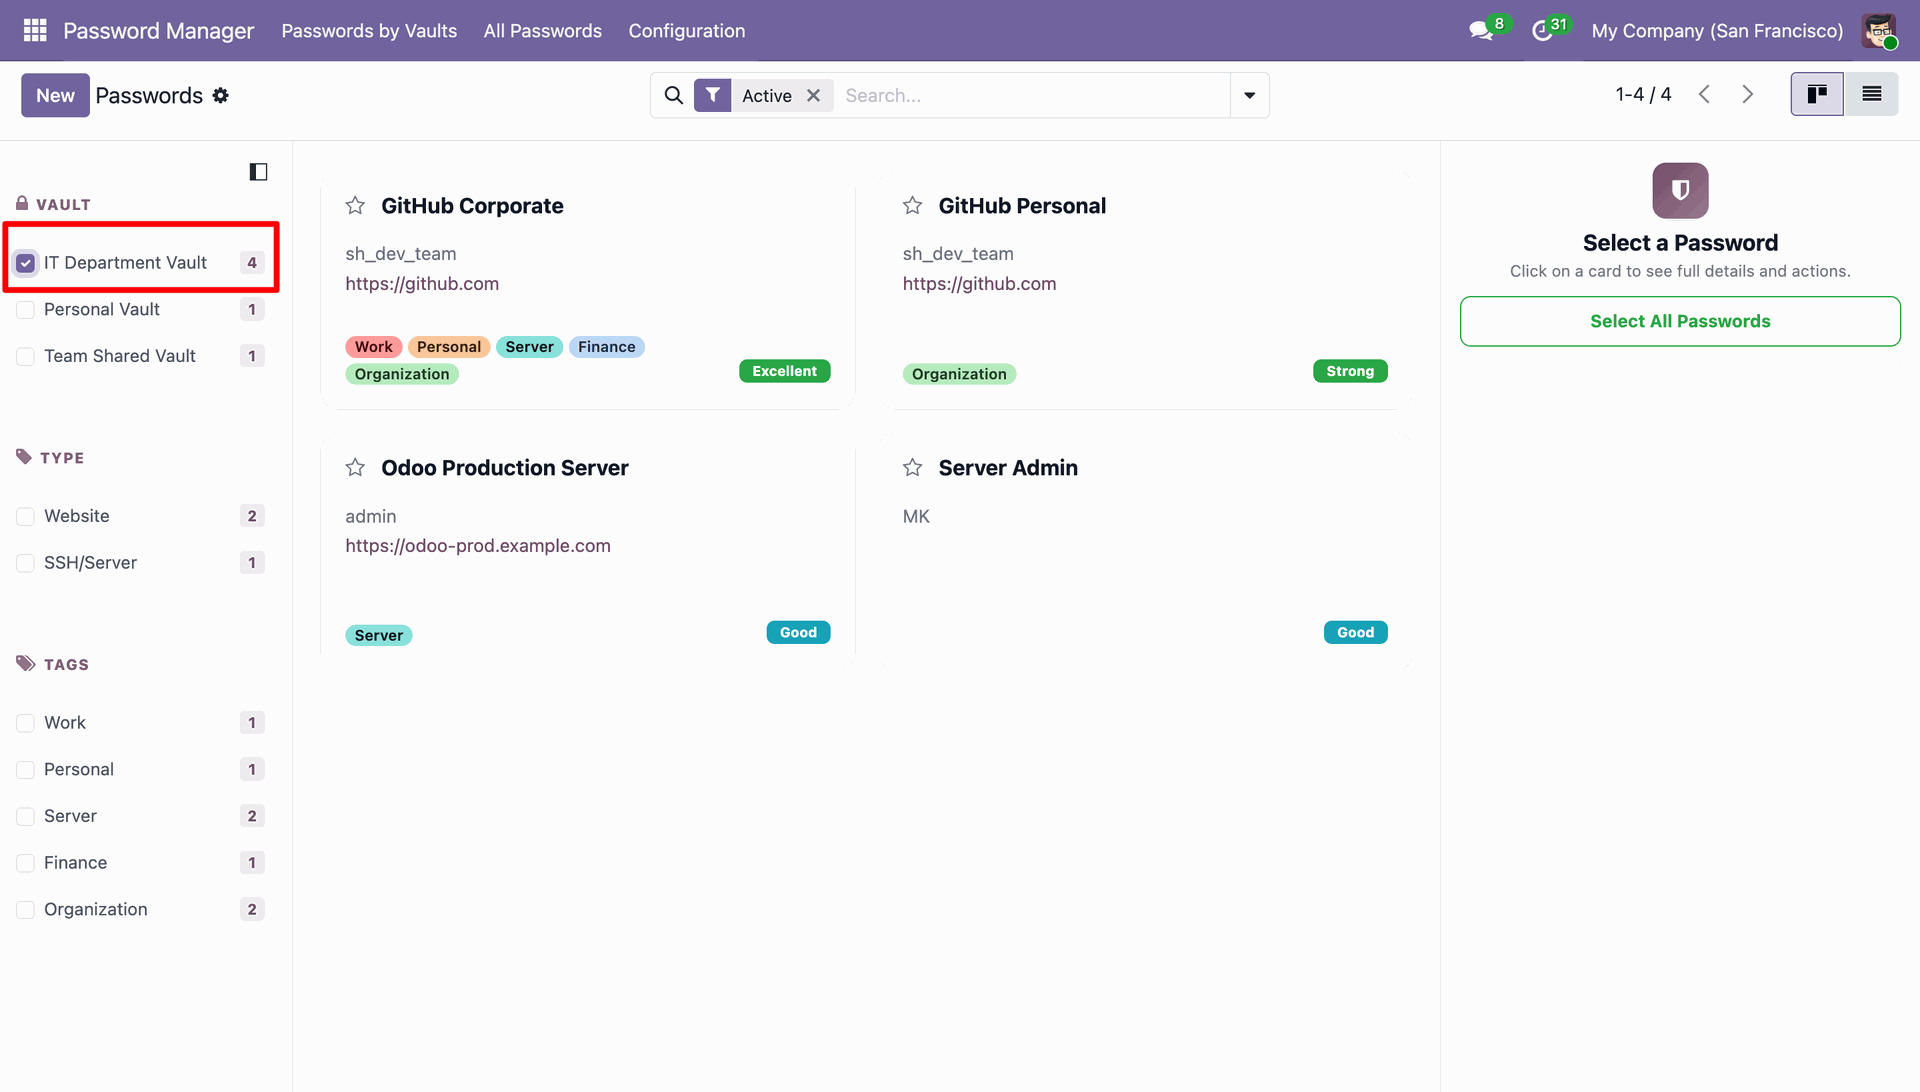The image size is (1920, 1092).
Task: Click the Server tag on Odoo Production Server
Action: (379, 635)
